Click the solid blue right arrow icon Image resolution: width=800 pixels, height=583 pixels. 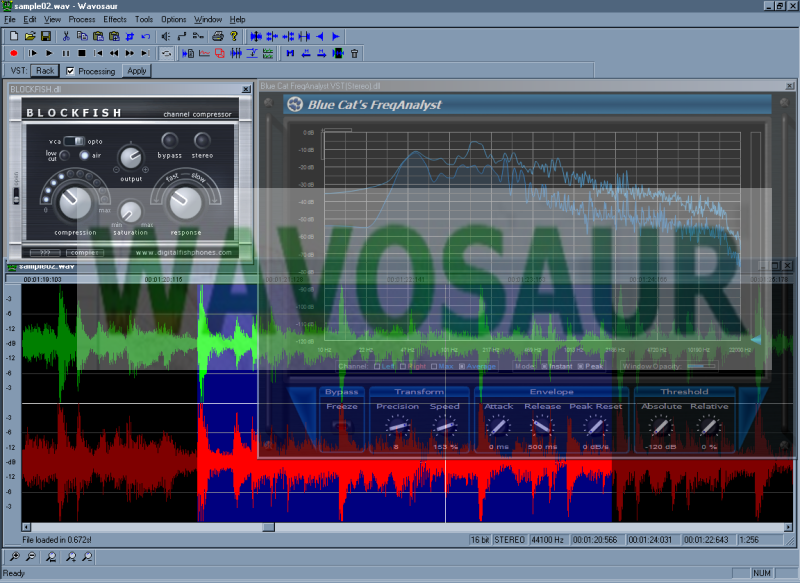coord(336,36)
